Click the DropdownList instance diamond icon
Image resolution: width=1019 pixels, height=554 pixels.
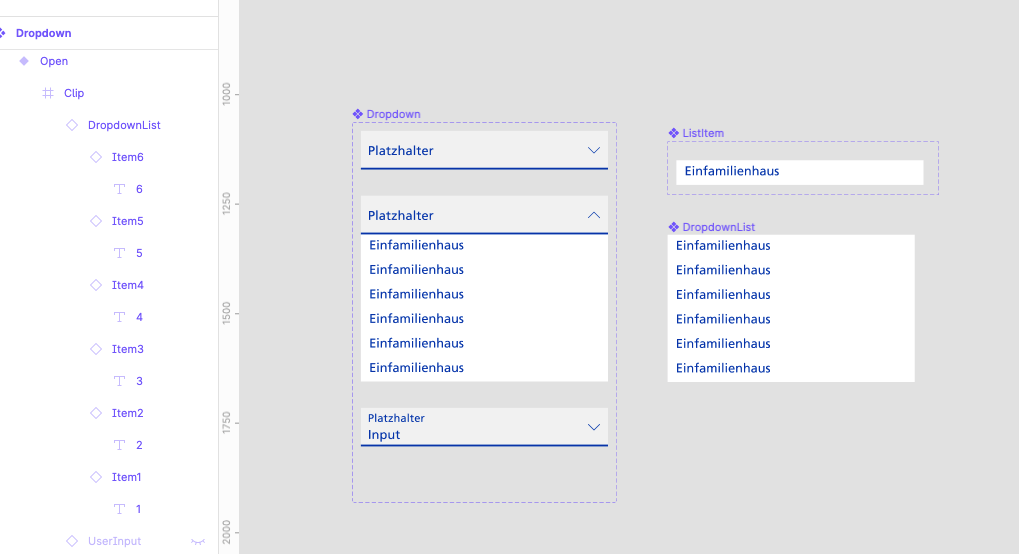[x=72, y=125]
